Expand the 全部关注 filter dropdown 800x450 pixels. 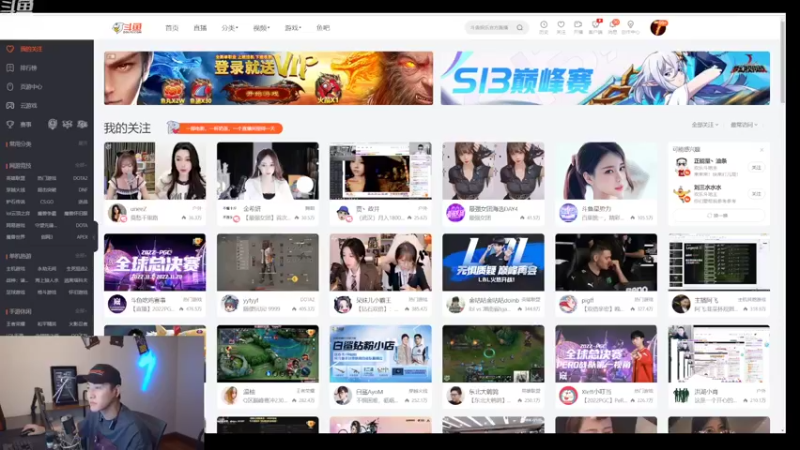705,125
